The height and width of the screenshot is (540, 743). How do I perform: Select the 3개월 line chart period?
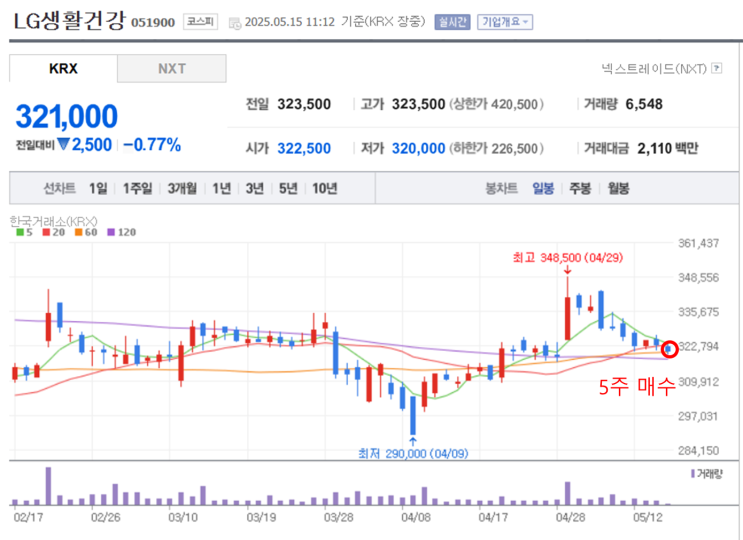pyautogui.click(x=182, y=189)
